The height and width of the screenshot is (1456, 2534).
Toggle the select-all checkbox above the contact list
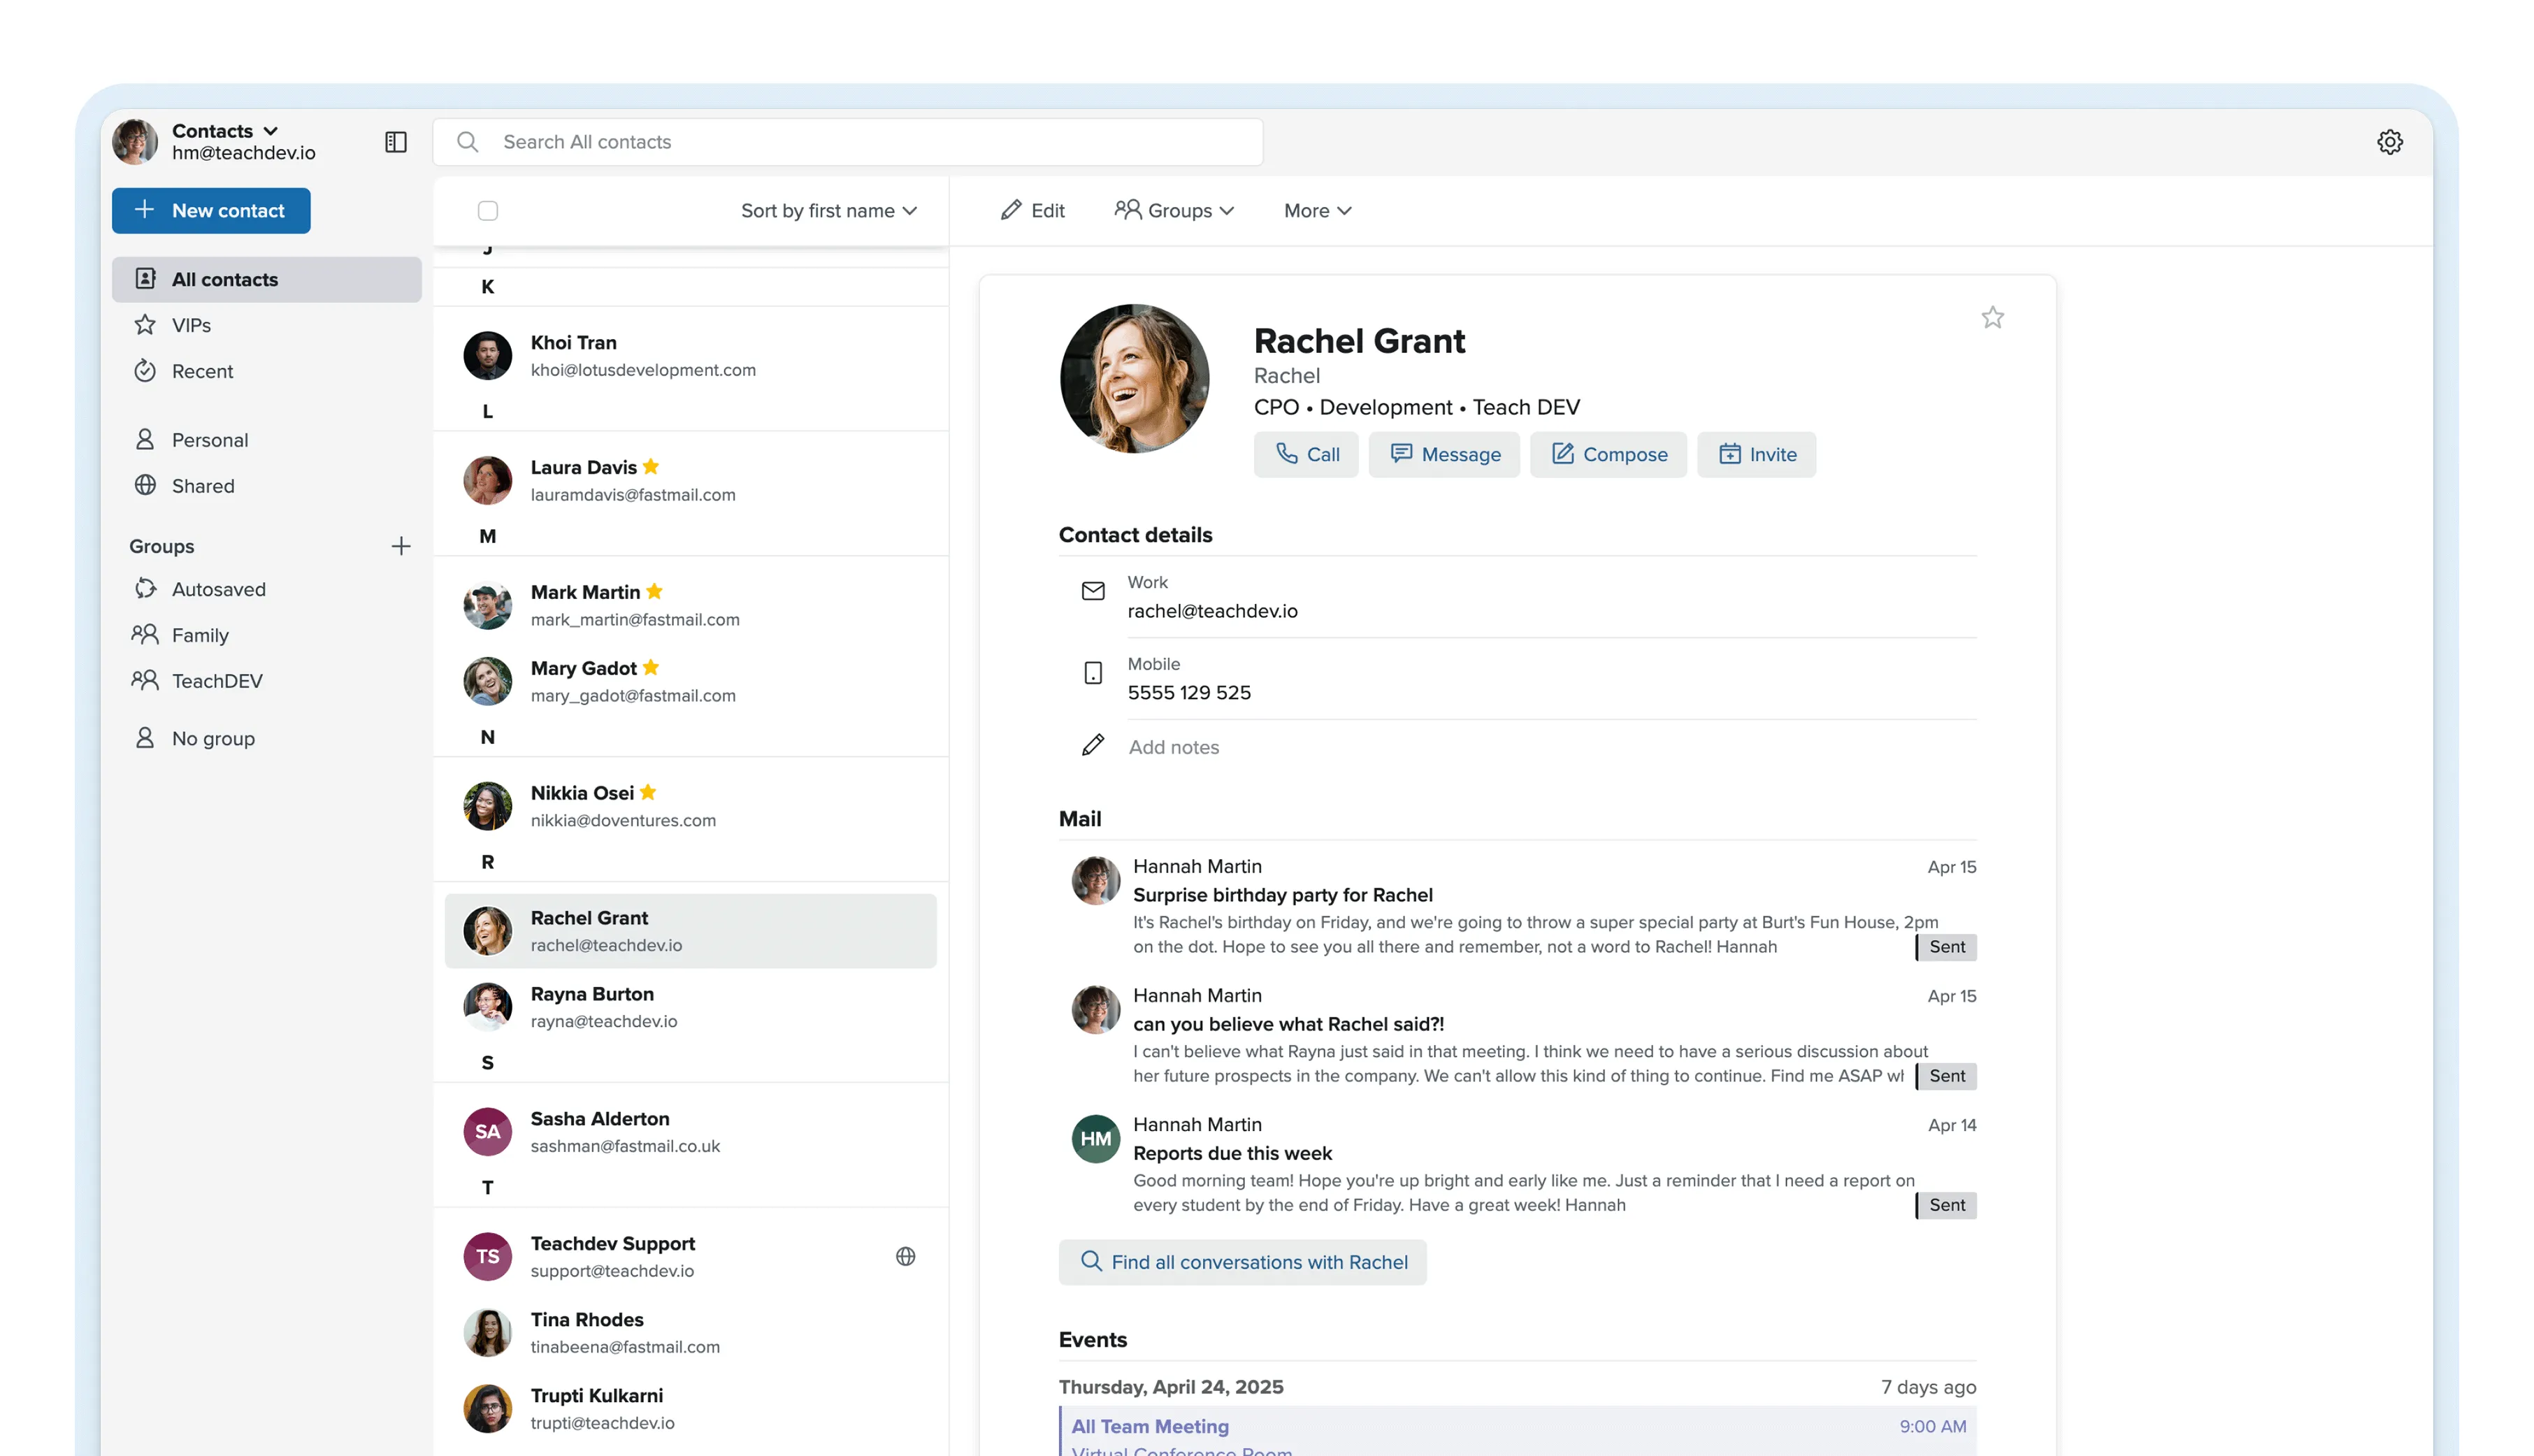tap(488, 211)
